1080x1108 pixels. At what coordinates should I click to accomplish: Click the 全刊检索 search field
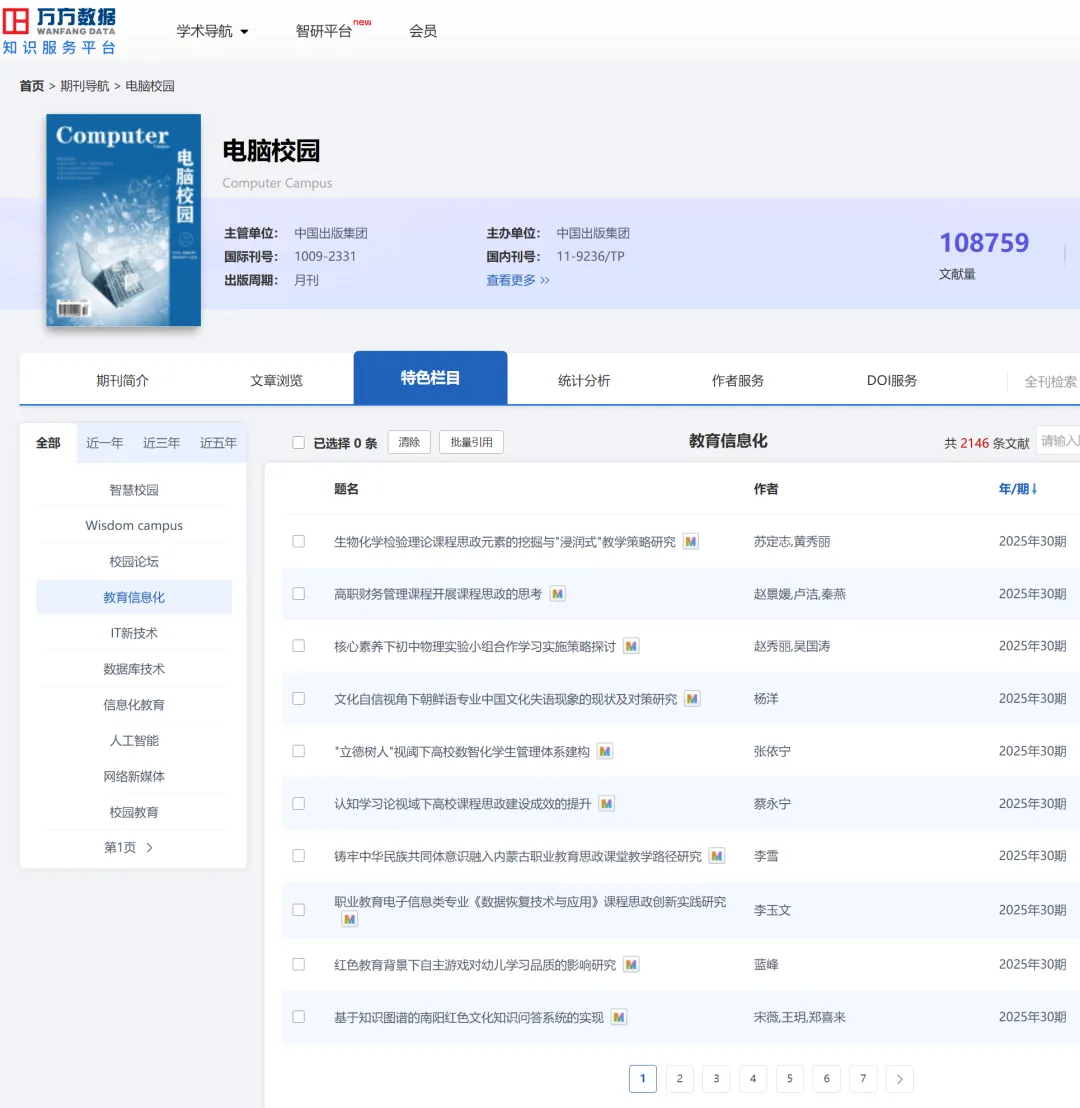point(1049,382)
